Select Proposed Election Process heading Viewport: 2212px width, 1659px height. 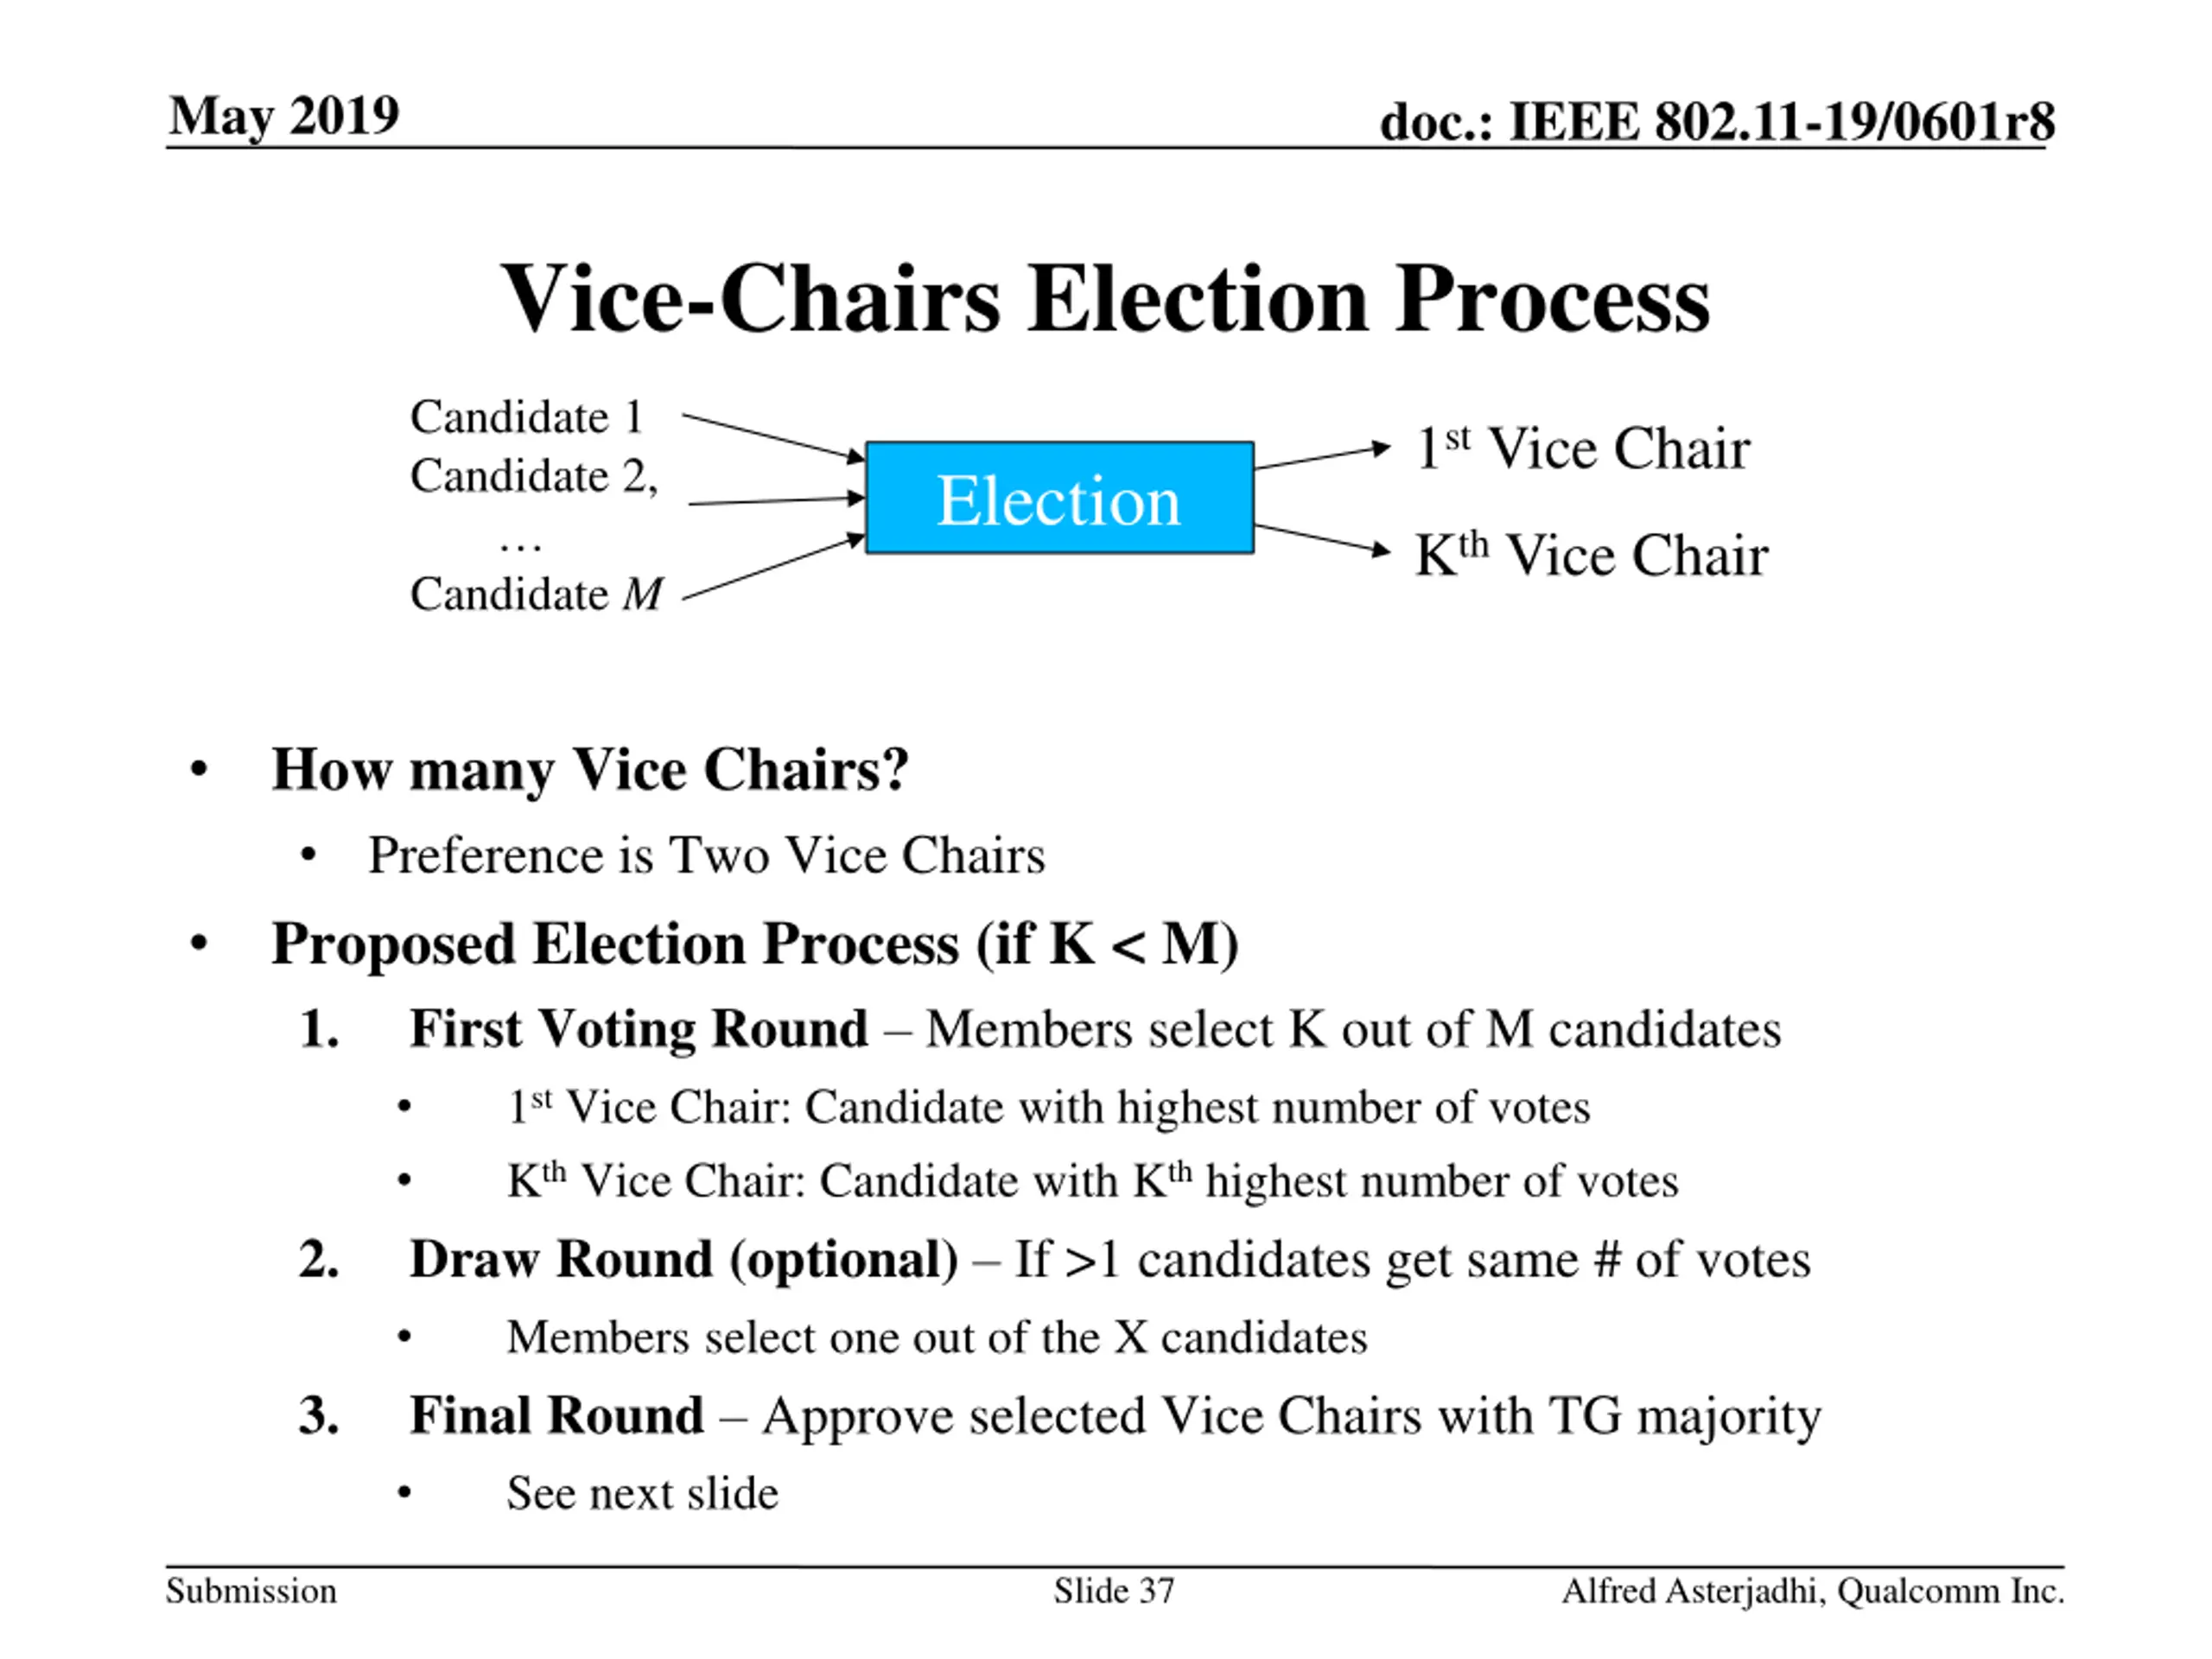click(x=755, y=944)
